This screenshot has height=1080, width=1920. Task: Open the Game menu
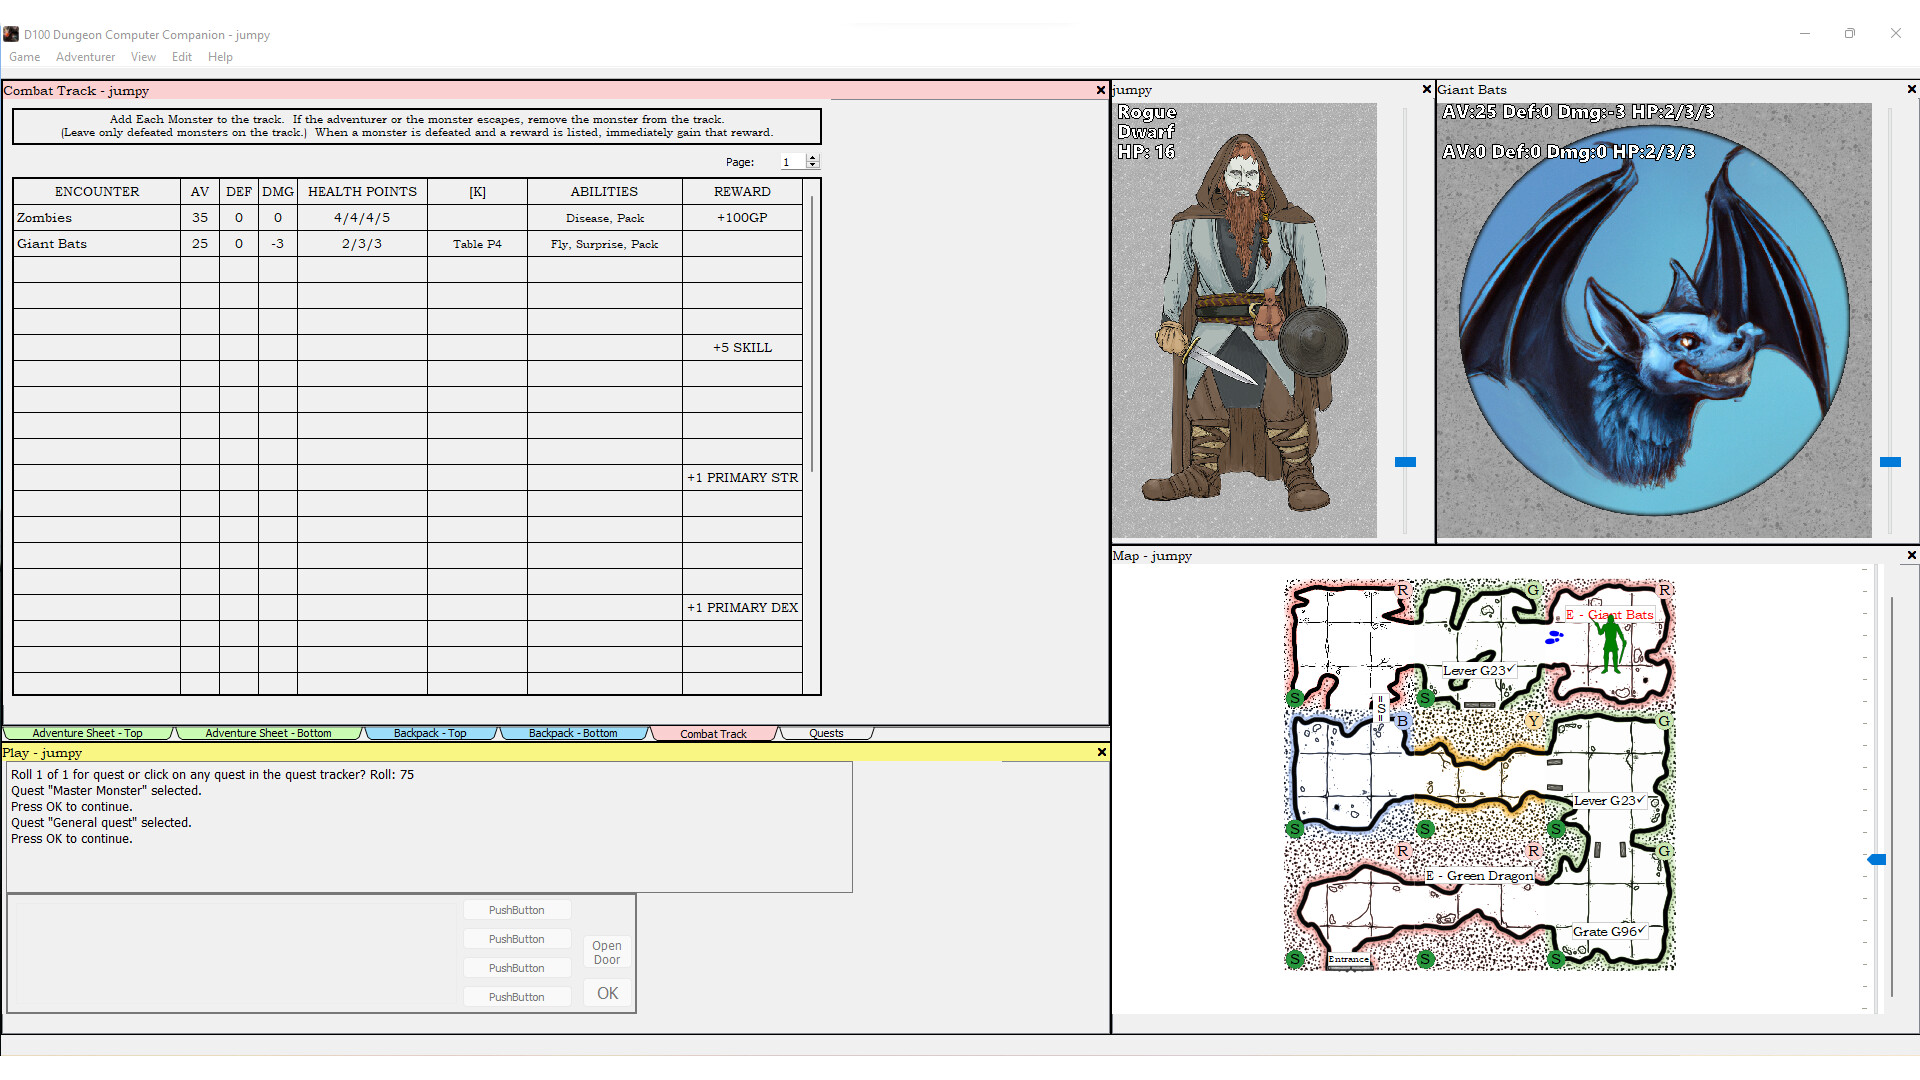[x=24, y=57]
